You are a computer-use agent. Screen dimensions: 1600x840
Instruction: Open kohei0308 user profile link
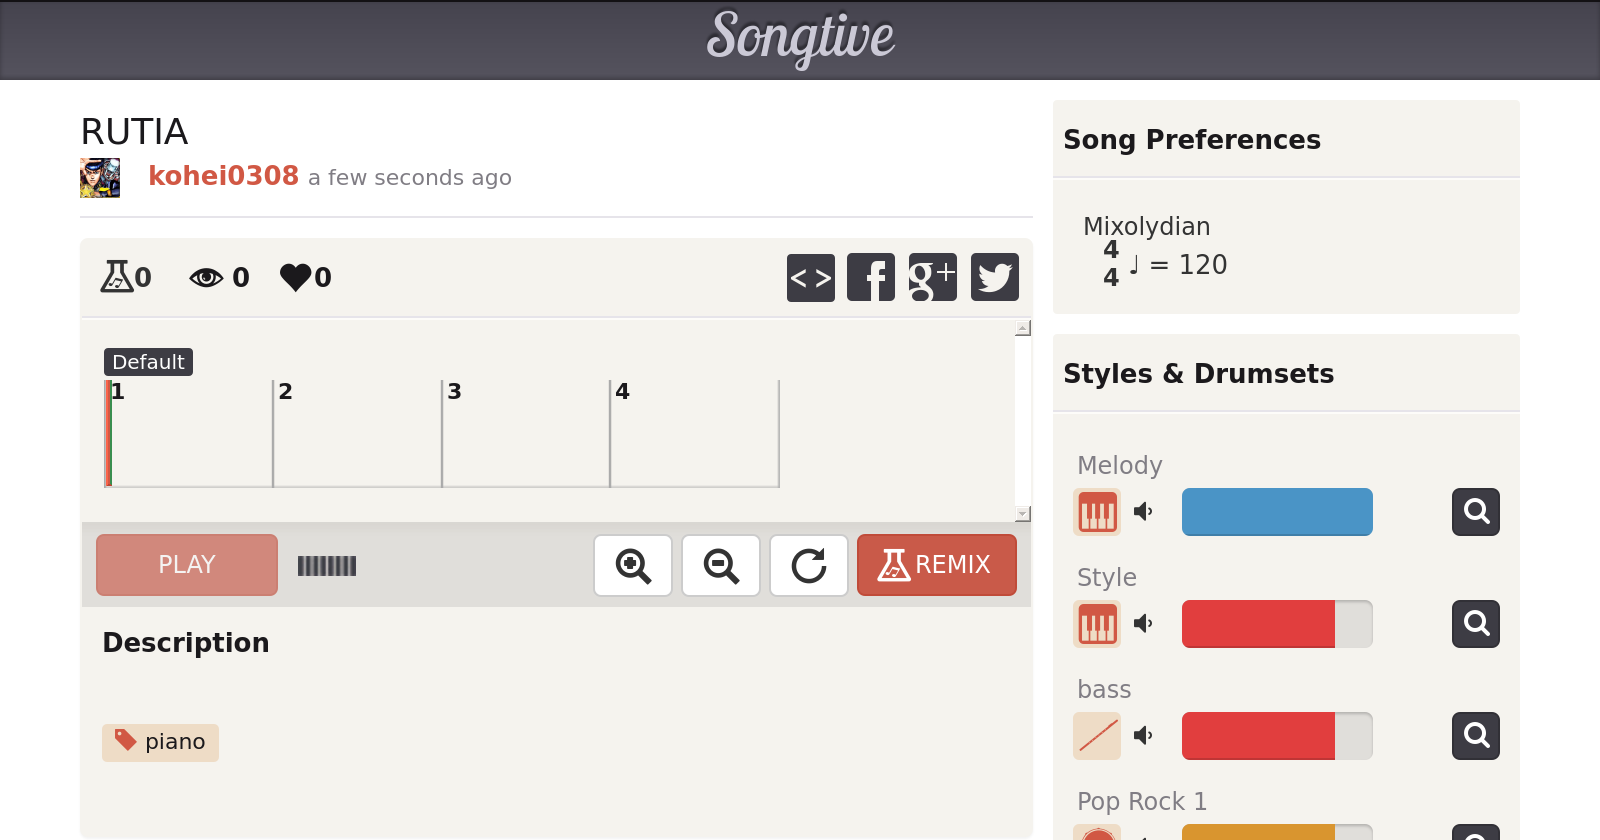[x=223, y=176]
